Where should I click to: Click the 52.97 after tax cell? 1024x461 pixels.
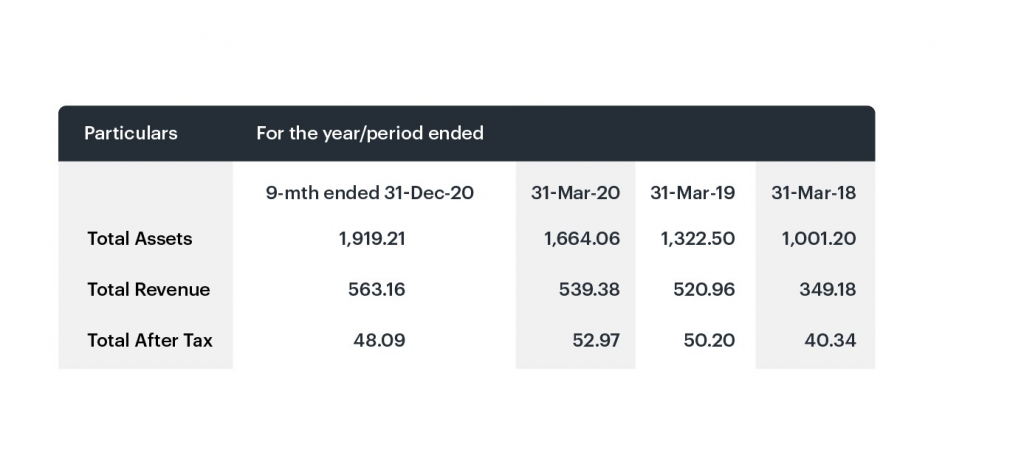coord(596,340)
